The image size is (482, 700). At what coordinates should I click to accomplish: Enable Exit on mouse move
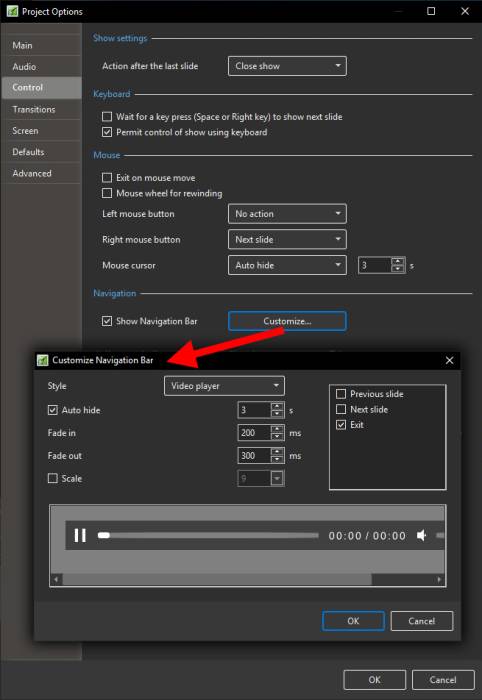tap(107, 178)
